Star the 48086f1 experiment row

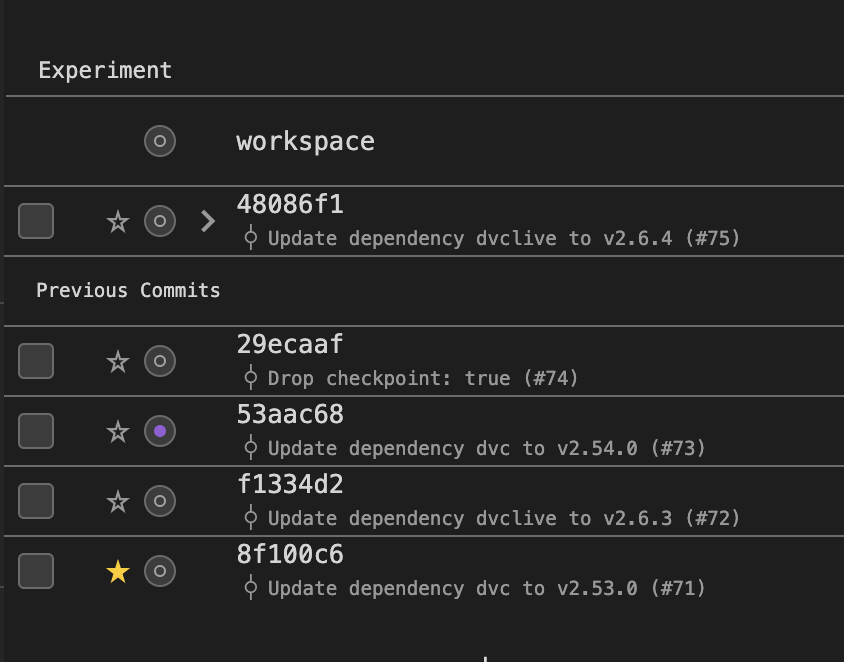[x=118, y=221]
